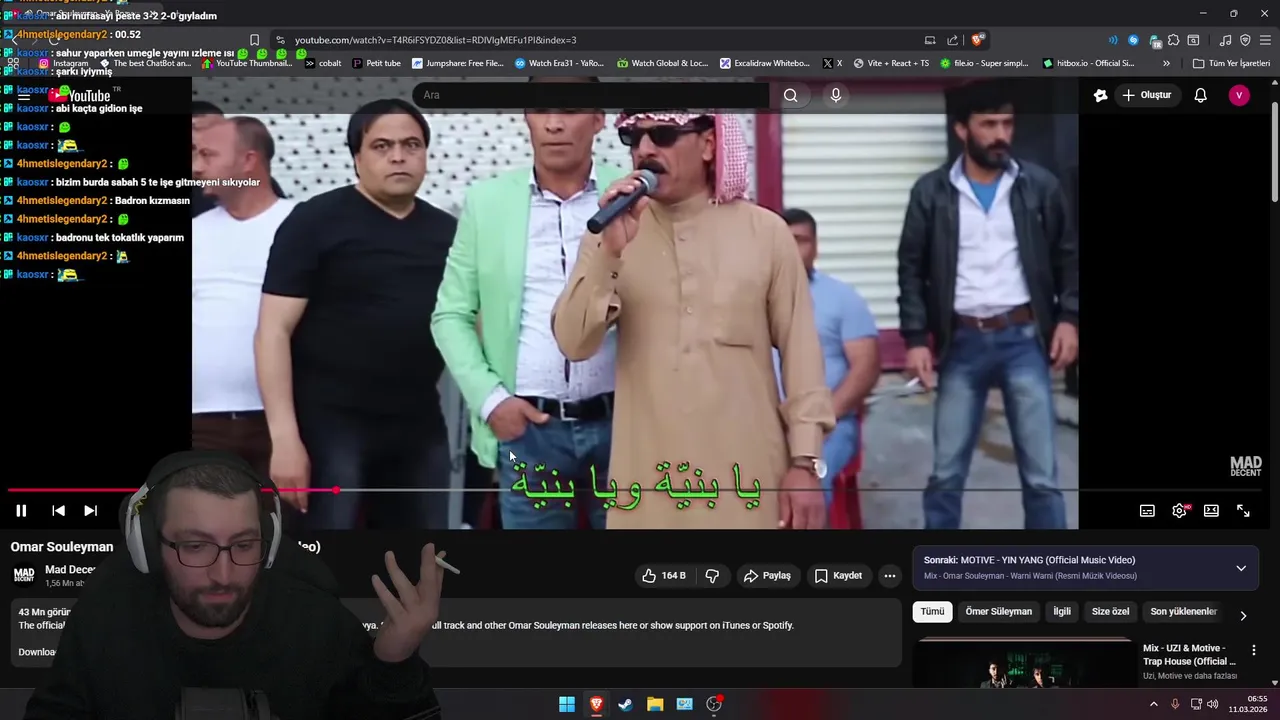Open the UZI & Motive Trap House mix thumbnail
This screenshot has width=1280, height=720.
tap(1025, 664)
